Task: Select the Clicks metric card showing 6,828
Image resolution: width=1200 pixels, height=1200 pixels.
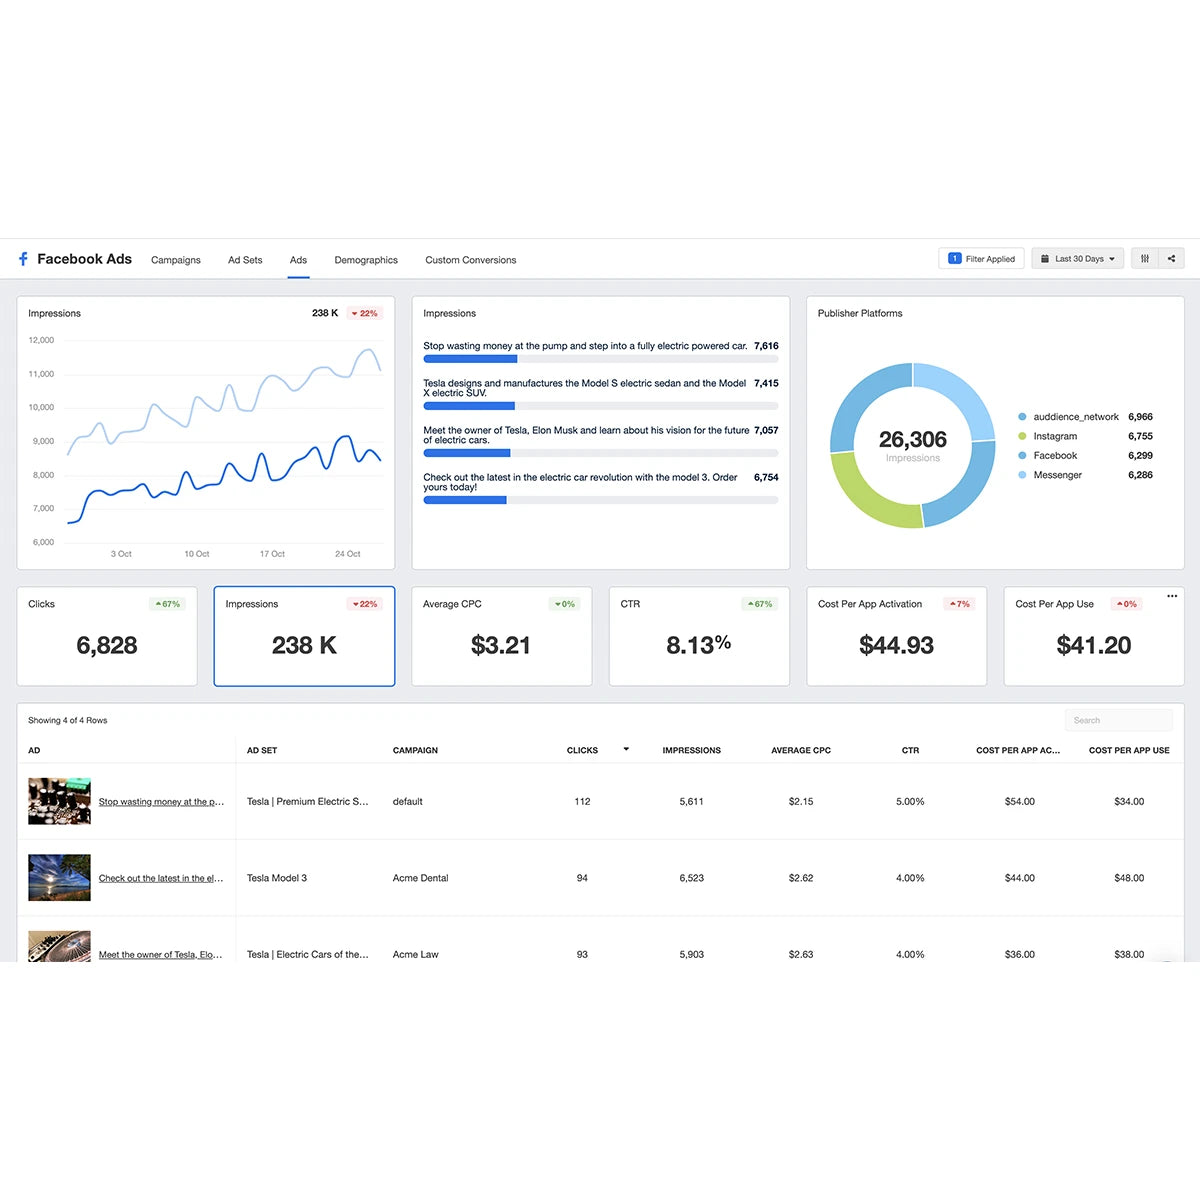Action: (107, 636)
